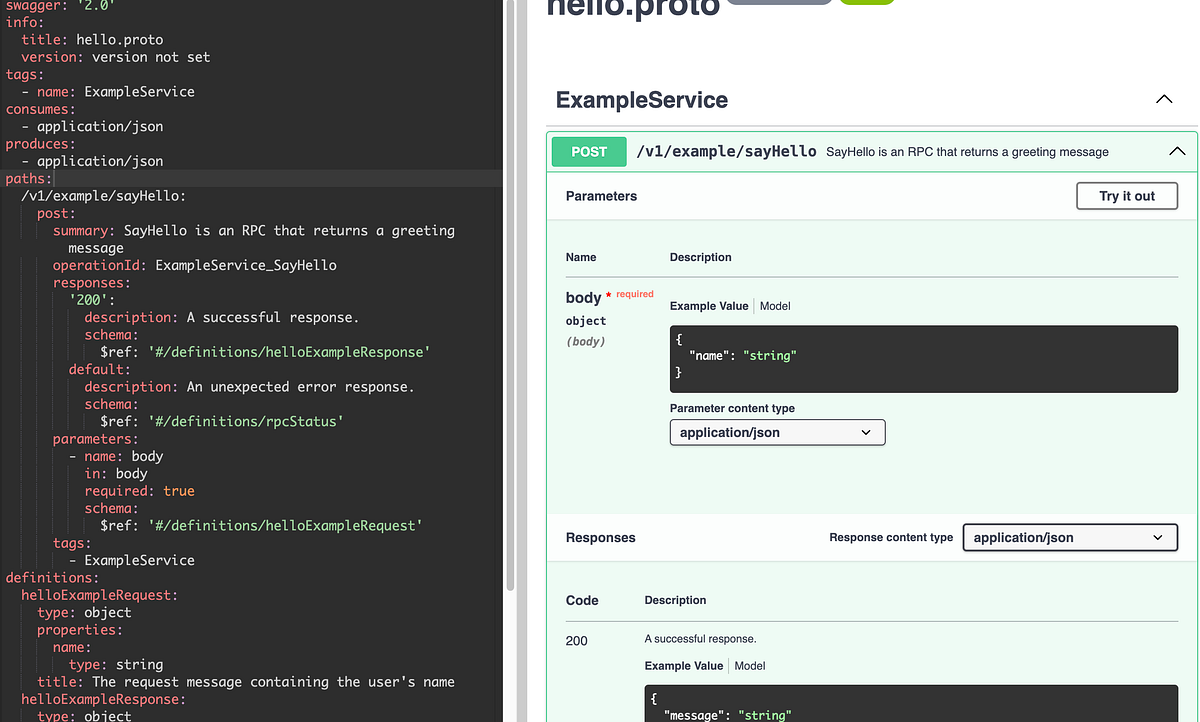Click the POST method badge

click(x=588, y=151)
